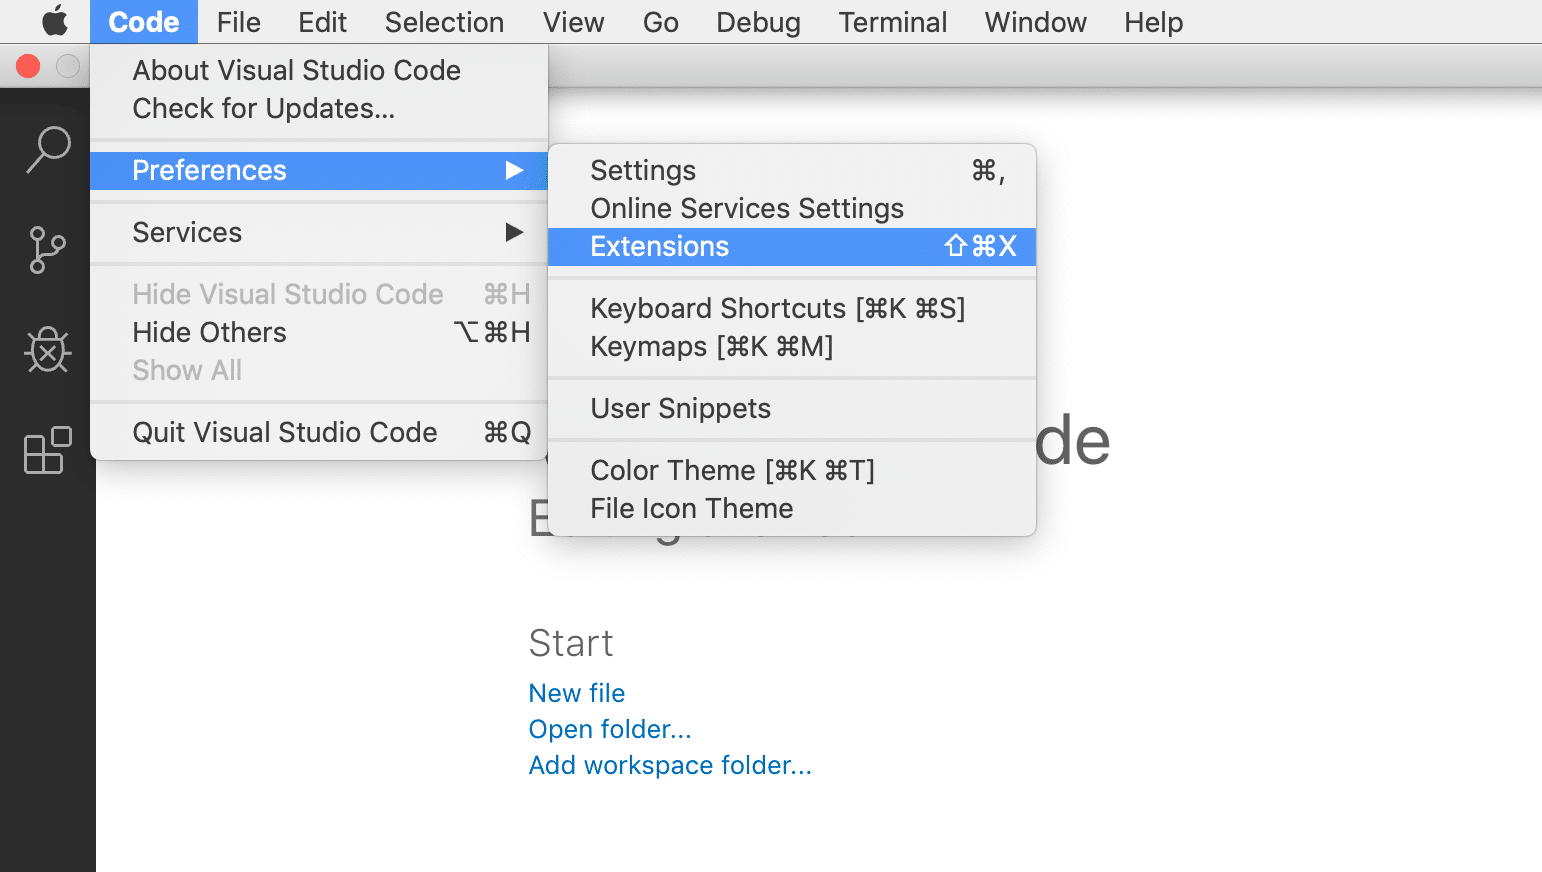Choose Color Theme
Viewport: 1542px width, 872px height.
pyautogui.click(x=792, y=470)
